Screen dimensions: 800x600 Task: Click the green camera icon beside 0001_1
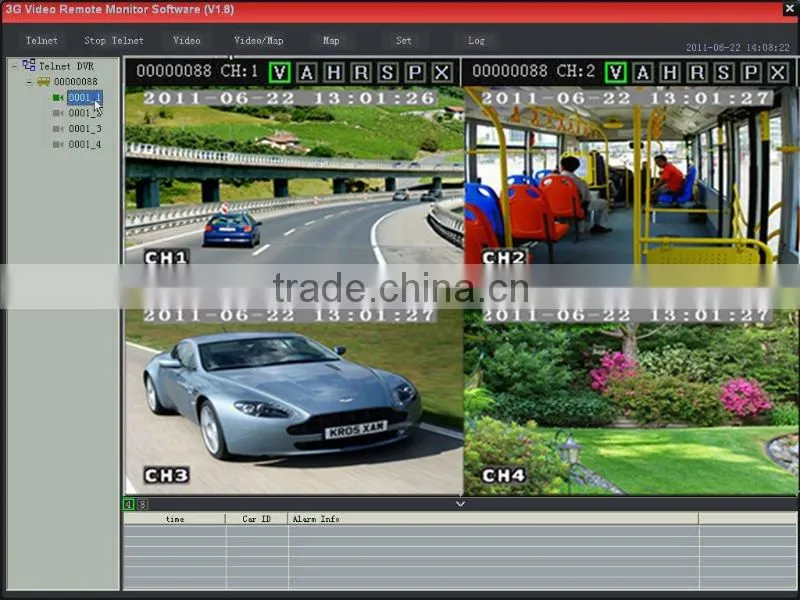coord(58,97)
